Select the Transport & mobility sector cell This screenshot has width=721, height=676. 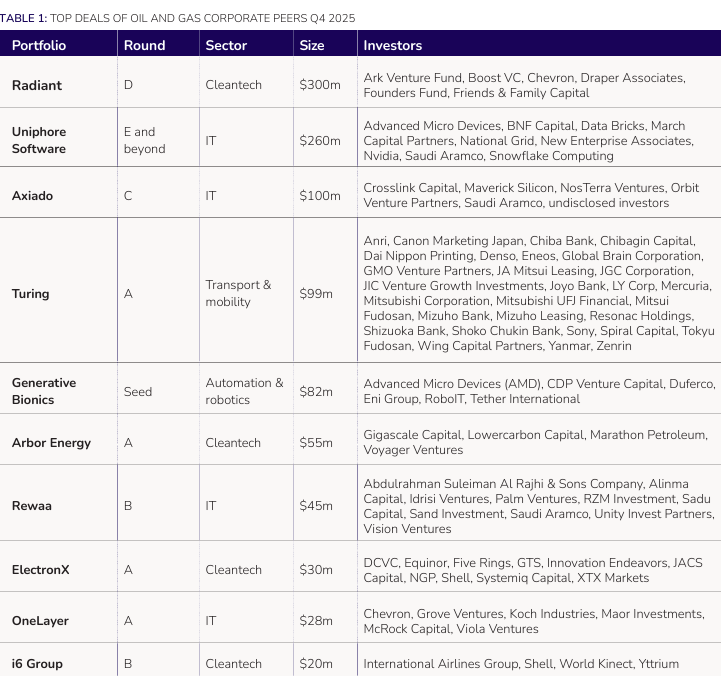[x=238, y=293]
